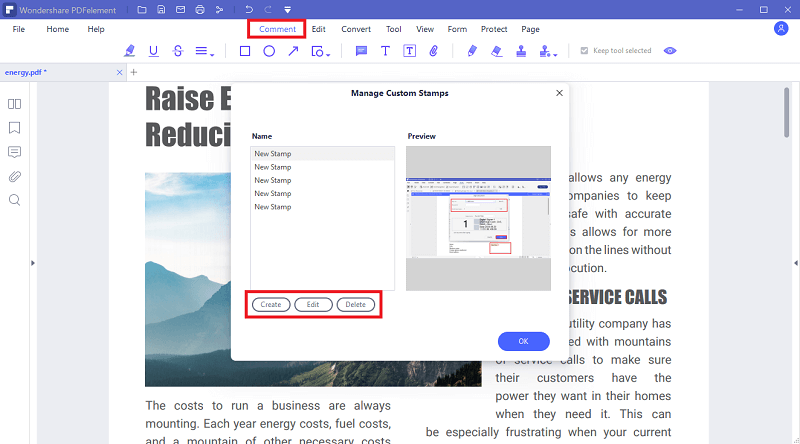The height and width of the screenshot is (444, 800).
Task: Open the search panel
Action: click(x=14, y=200)
